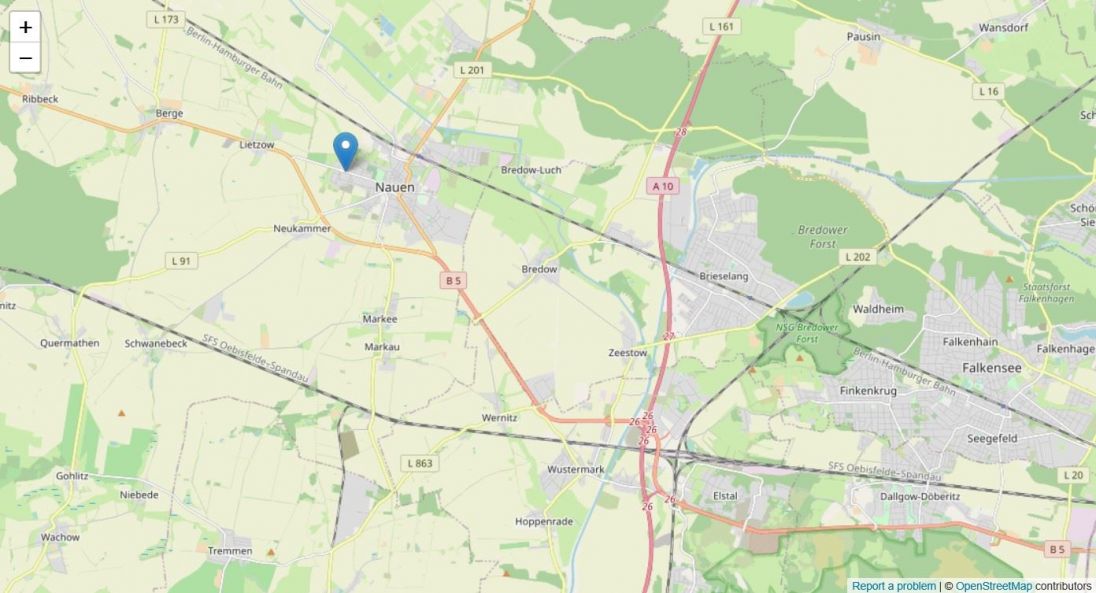Click the L 173 road shield

[166, 20]
